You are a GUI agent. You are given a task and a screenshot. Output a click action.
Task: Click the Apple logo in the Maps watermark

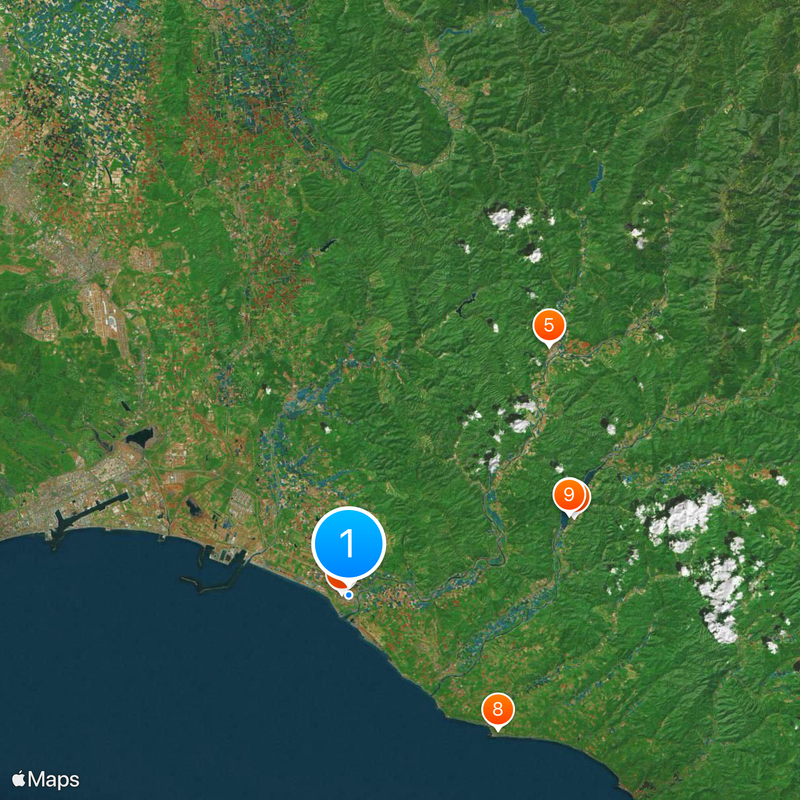pyautogui.click(x=19, y=779)
